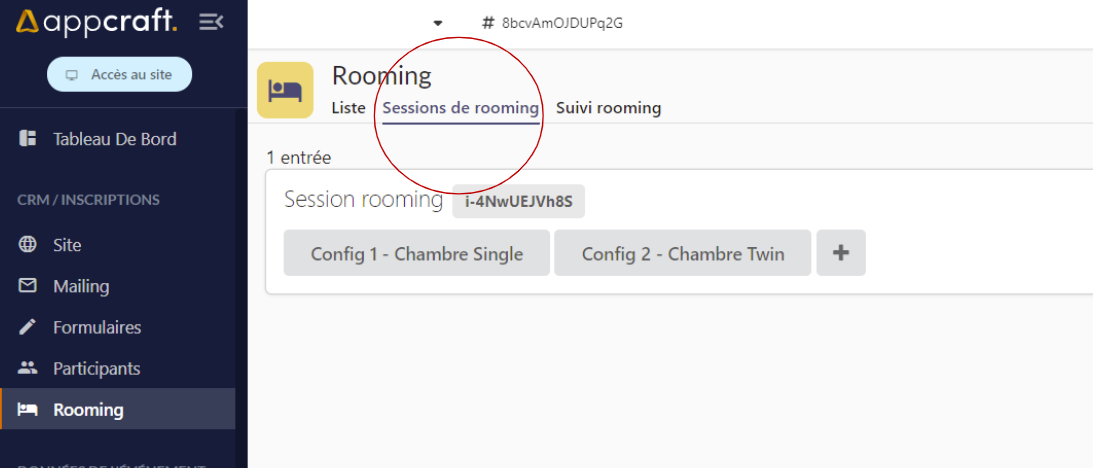
Task: Open the Suivi rooming tab
Action: [608, 108]
